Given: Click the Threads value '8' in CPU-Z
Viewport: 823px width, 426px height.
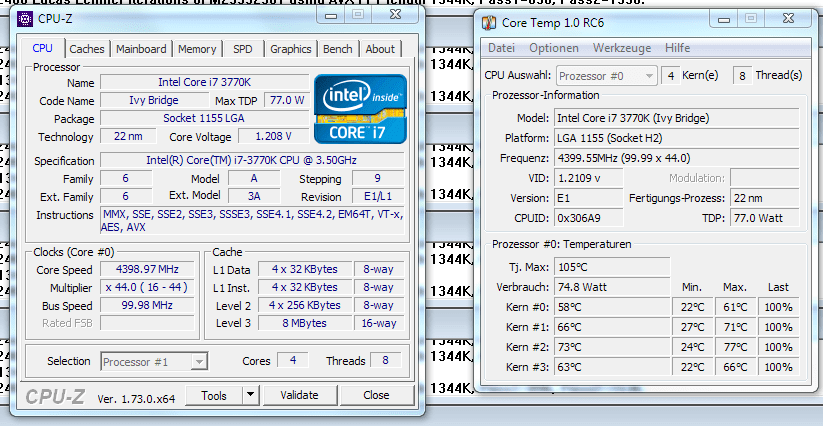Looking at the screenshot, I should coord(386,360).
